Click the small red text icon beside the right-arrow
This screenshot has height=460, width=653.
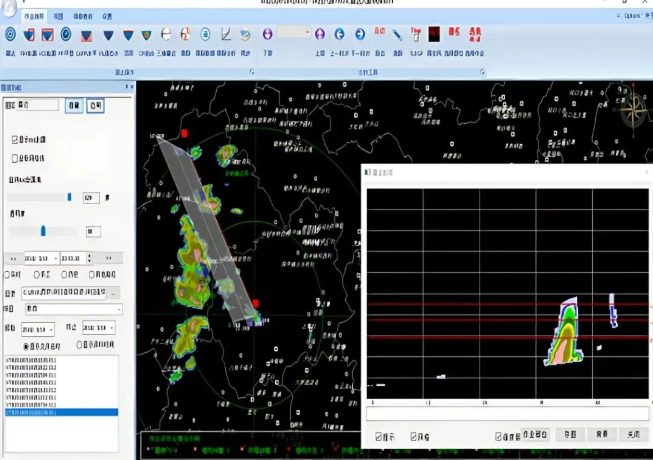tap(379, 31)
